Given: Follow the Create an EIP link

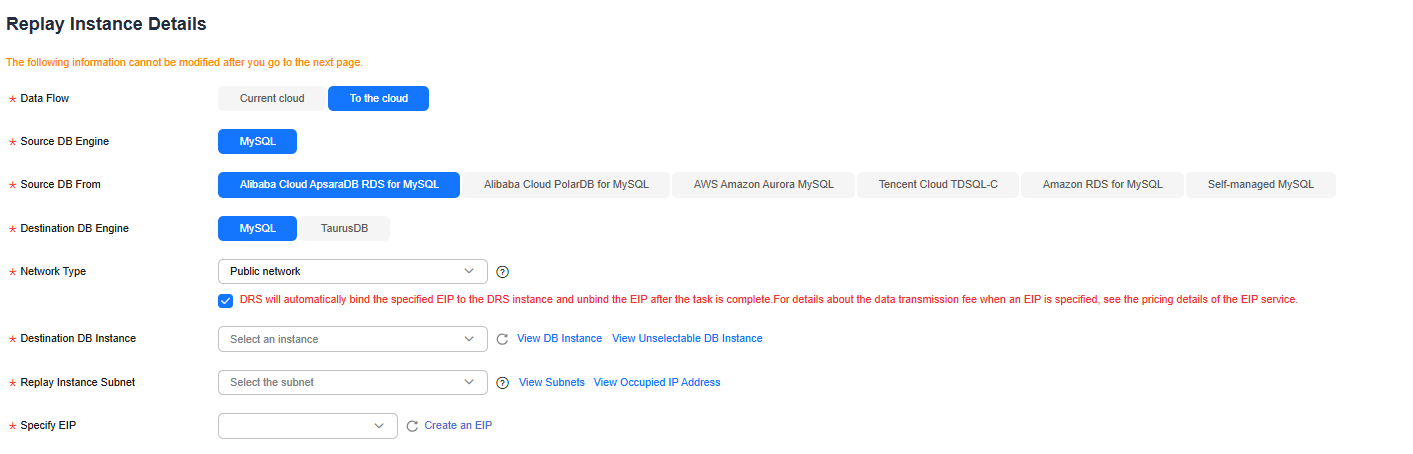Looking at the screenshot, I should [458, 426].
